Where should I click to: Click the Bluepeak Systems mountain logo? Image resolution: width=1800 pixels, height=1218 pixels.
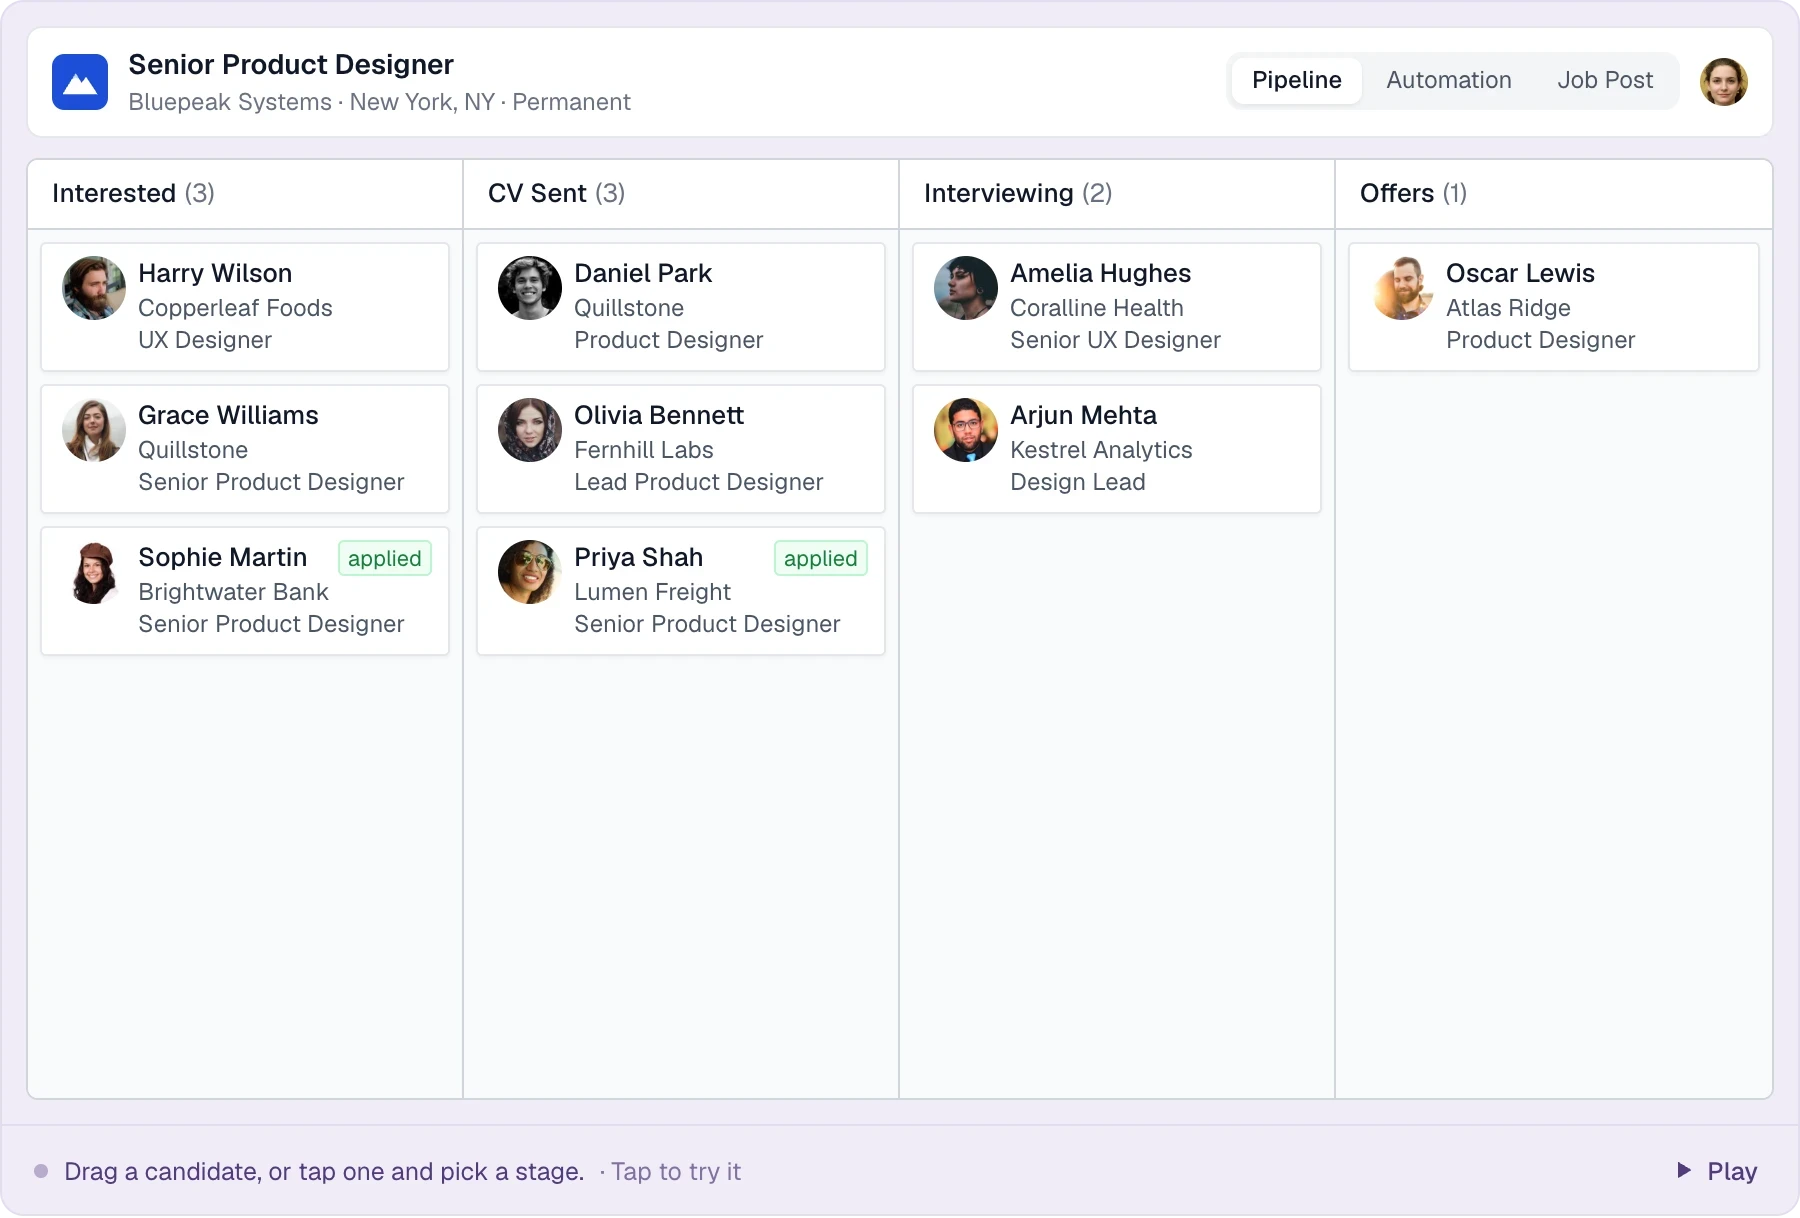80,82
